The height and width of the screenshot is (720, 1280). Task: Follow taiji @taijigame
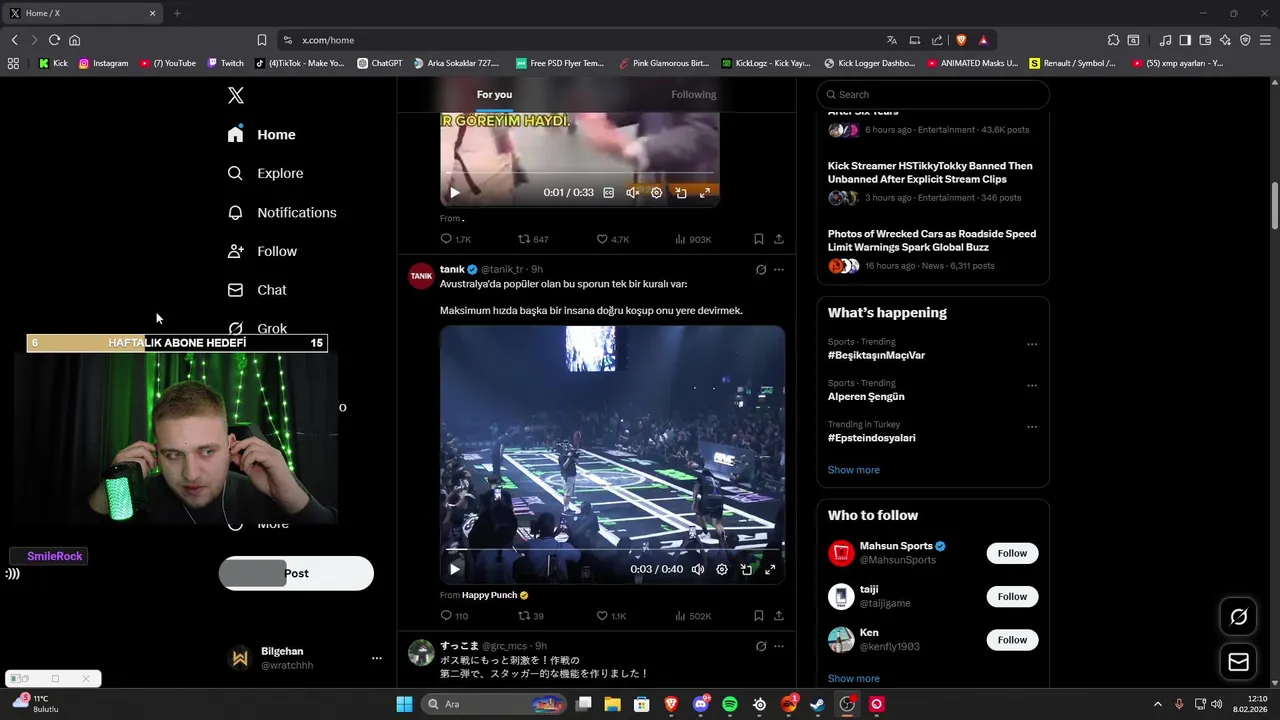pos(1012,596)
